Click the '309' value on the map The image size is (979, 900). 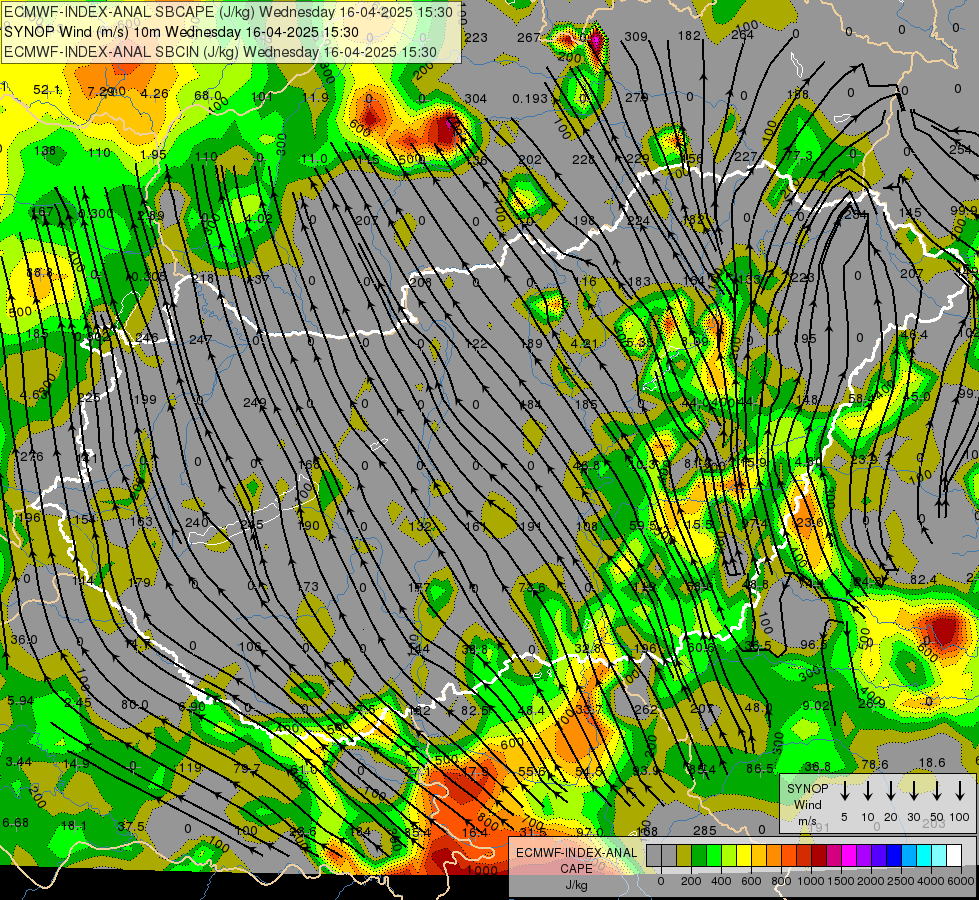coord(636,37)
